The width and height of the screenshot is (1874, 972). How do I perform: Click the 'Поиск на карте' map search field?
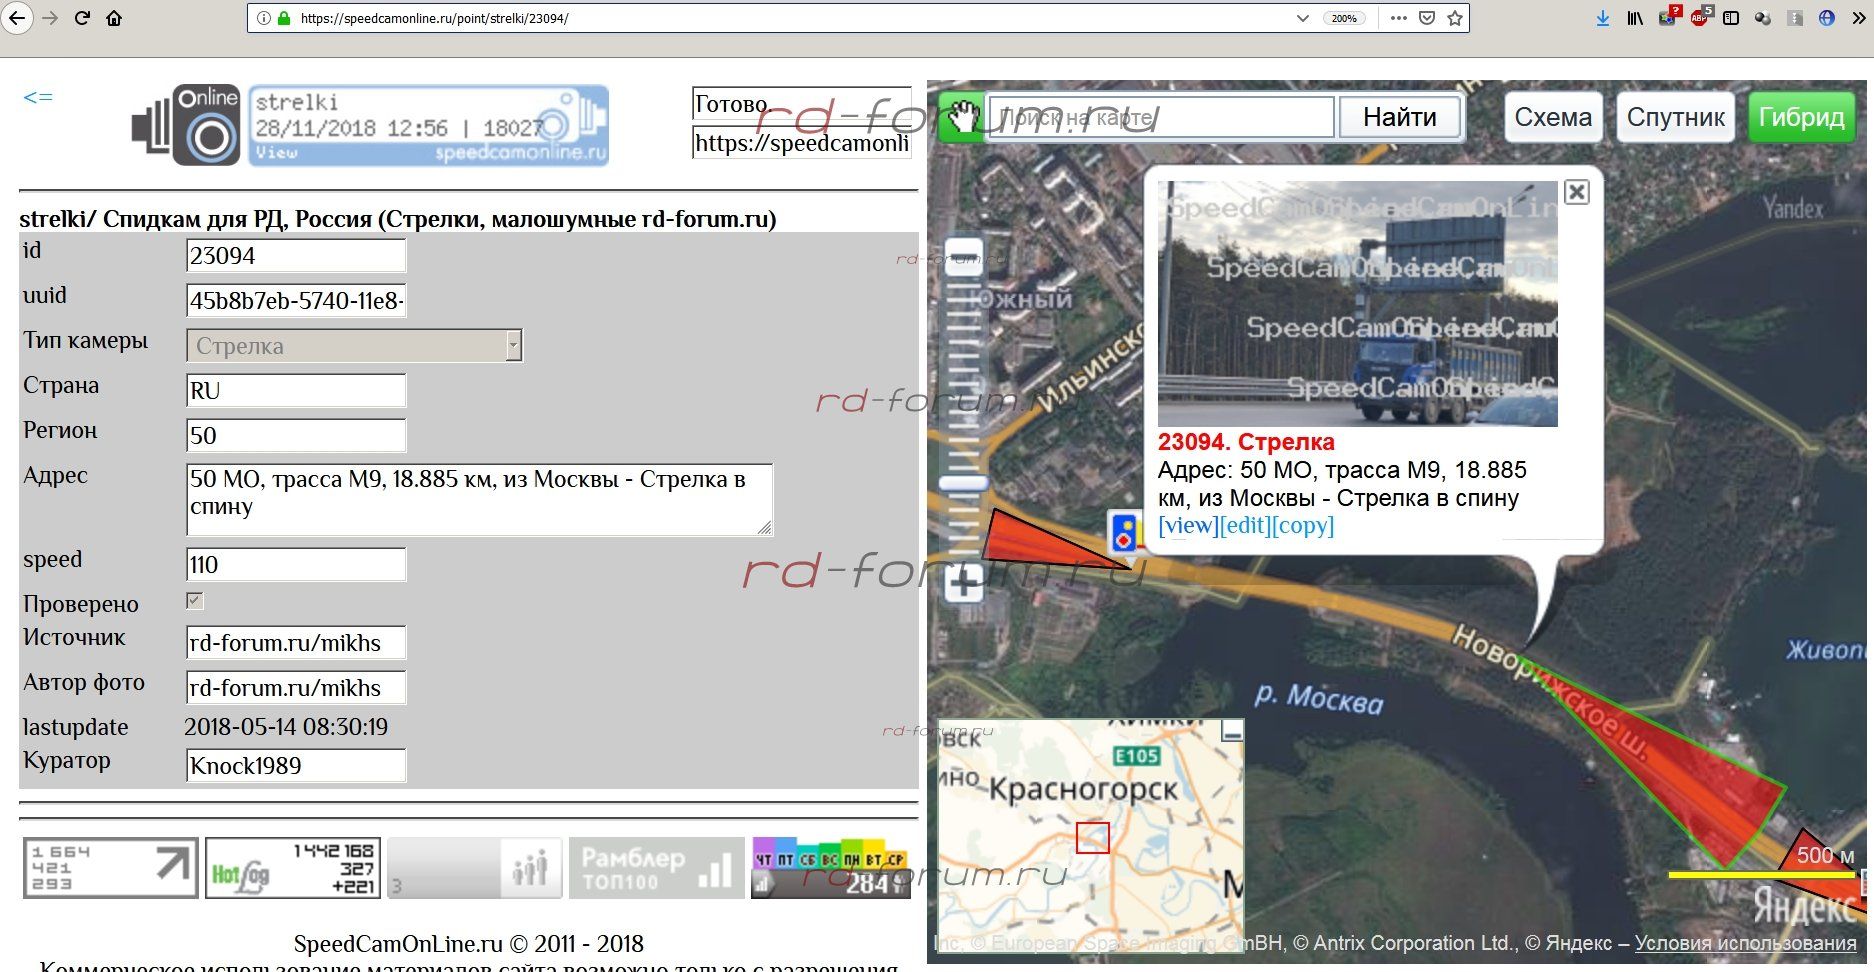click(1160, 118)
